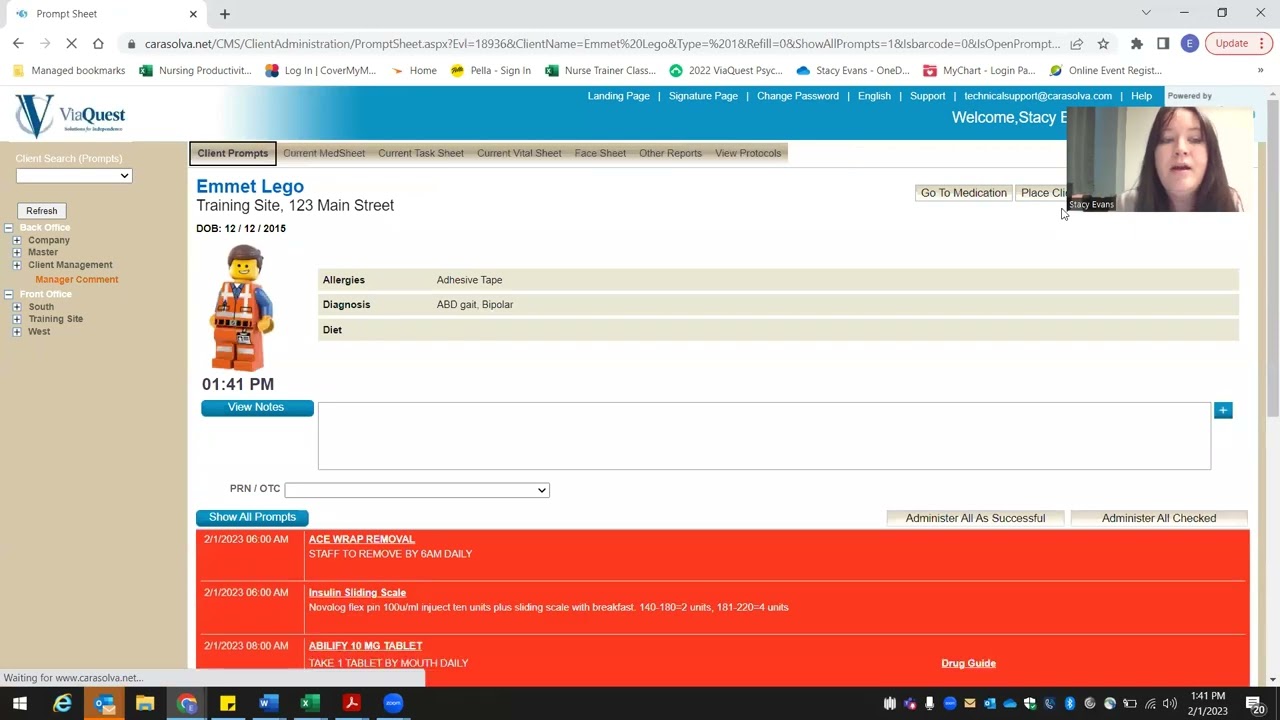Expand the Client Management tree node
The image size is (1280, 720).
point(17,265)
